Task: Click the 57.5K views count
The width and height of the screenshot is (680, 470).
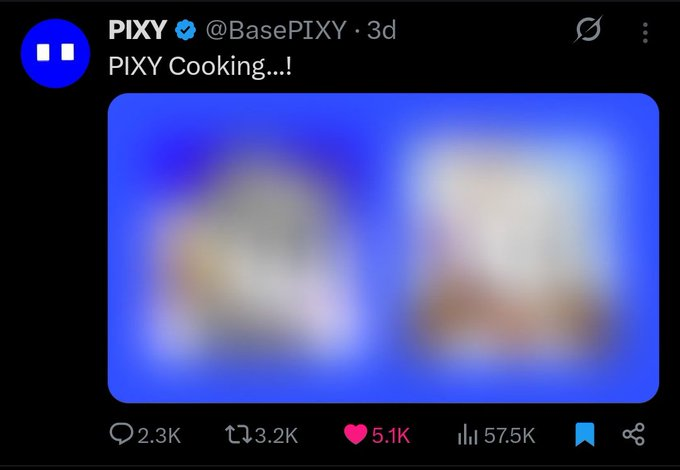Action: click(x=509, y=435)
